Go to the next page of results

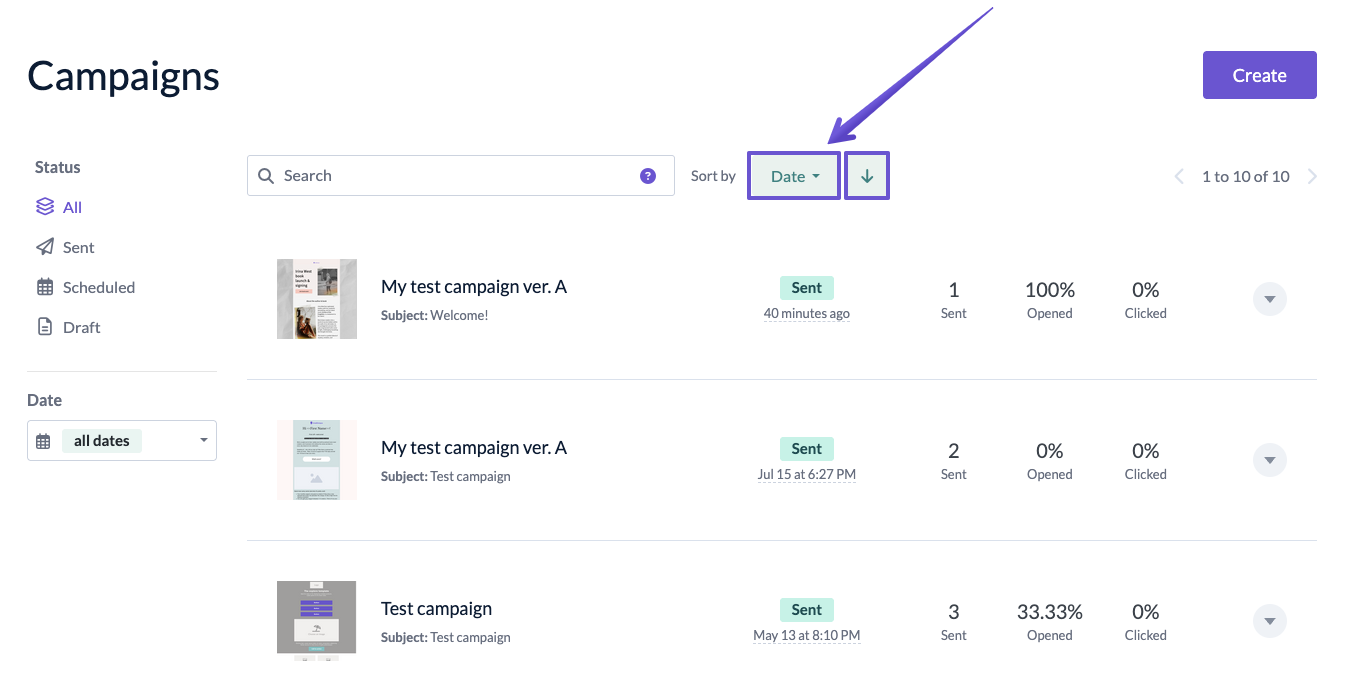[x=1312, y=177]
